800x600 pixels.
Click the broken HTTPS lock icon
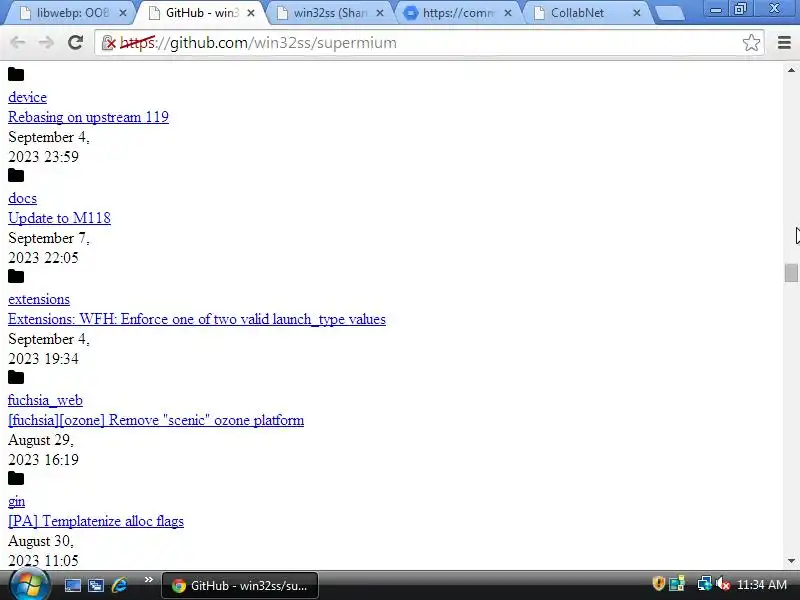pyautogui.click(x=109, y=43)
